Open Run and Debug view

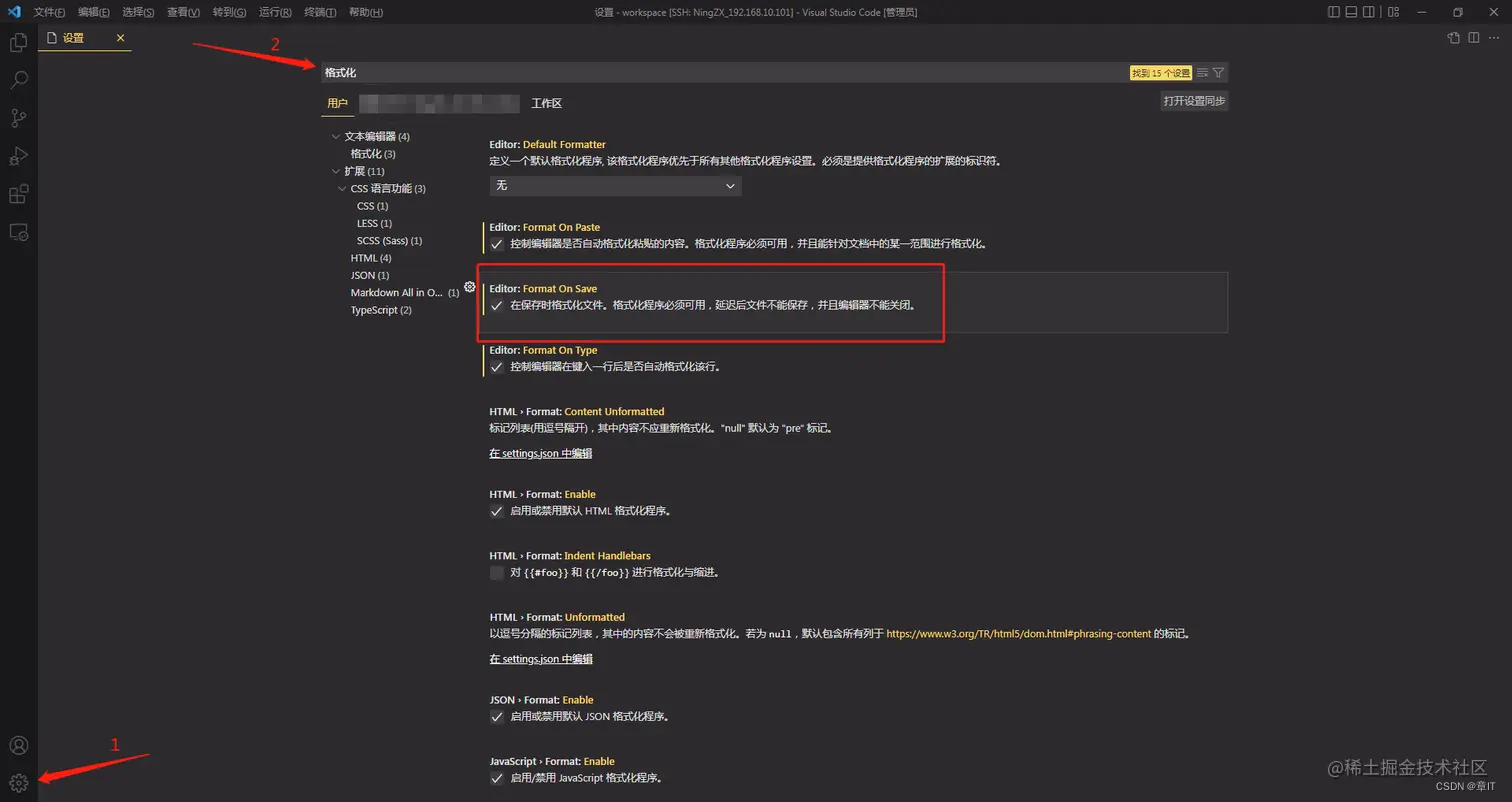[18, 156]
